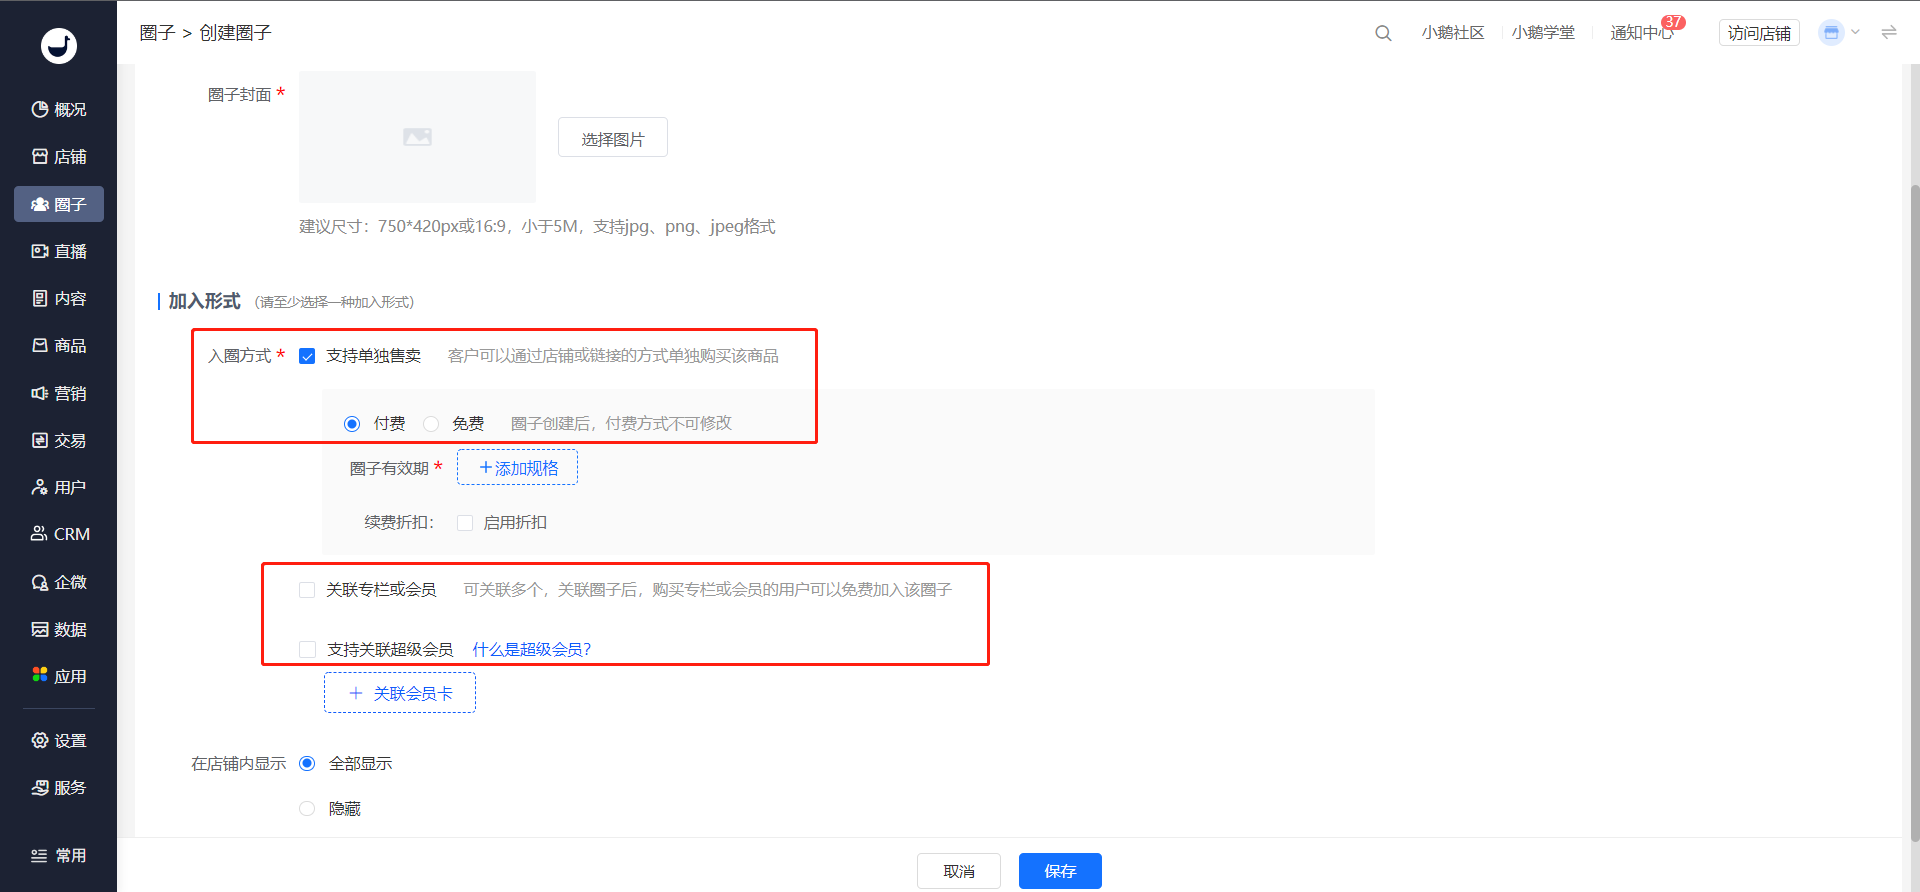Click the cover image placeholder

pyautogui.click(x=417, y=137)
